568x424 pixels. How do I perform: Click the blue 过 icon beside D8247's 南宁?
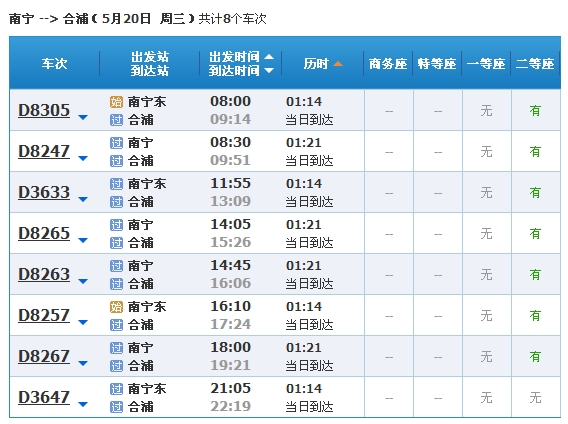coord(116,143)
